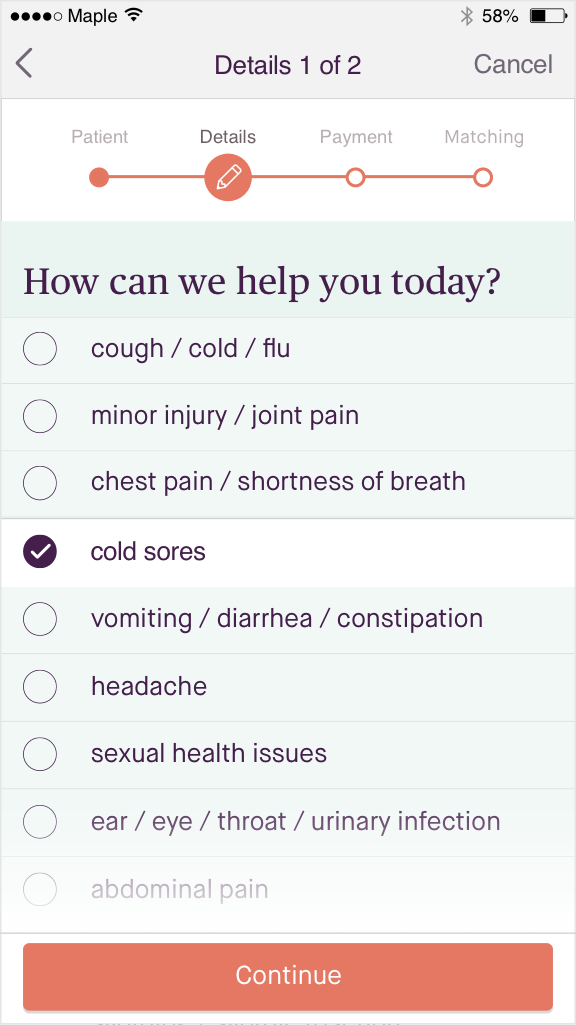Select vomiting / diarrhea / constipation

pos(288,620)
